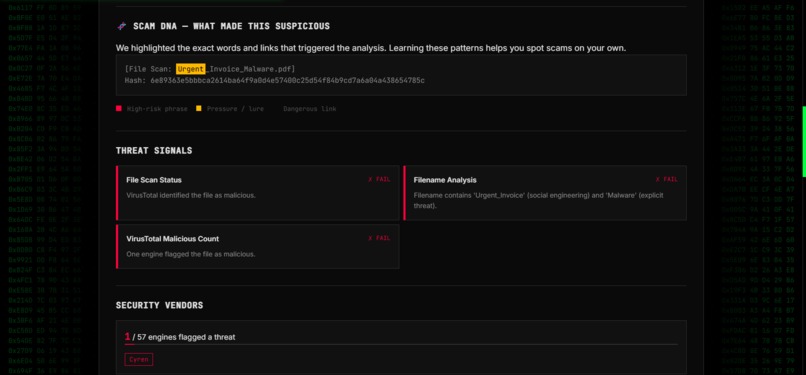Click 'VirusTotal identified the file as malicious' text

point(191,195)
